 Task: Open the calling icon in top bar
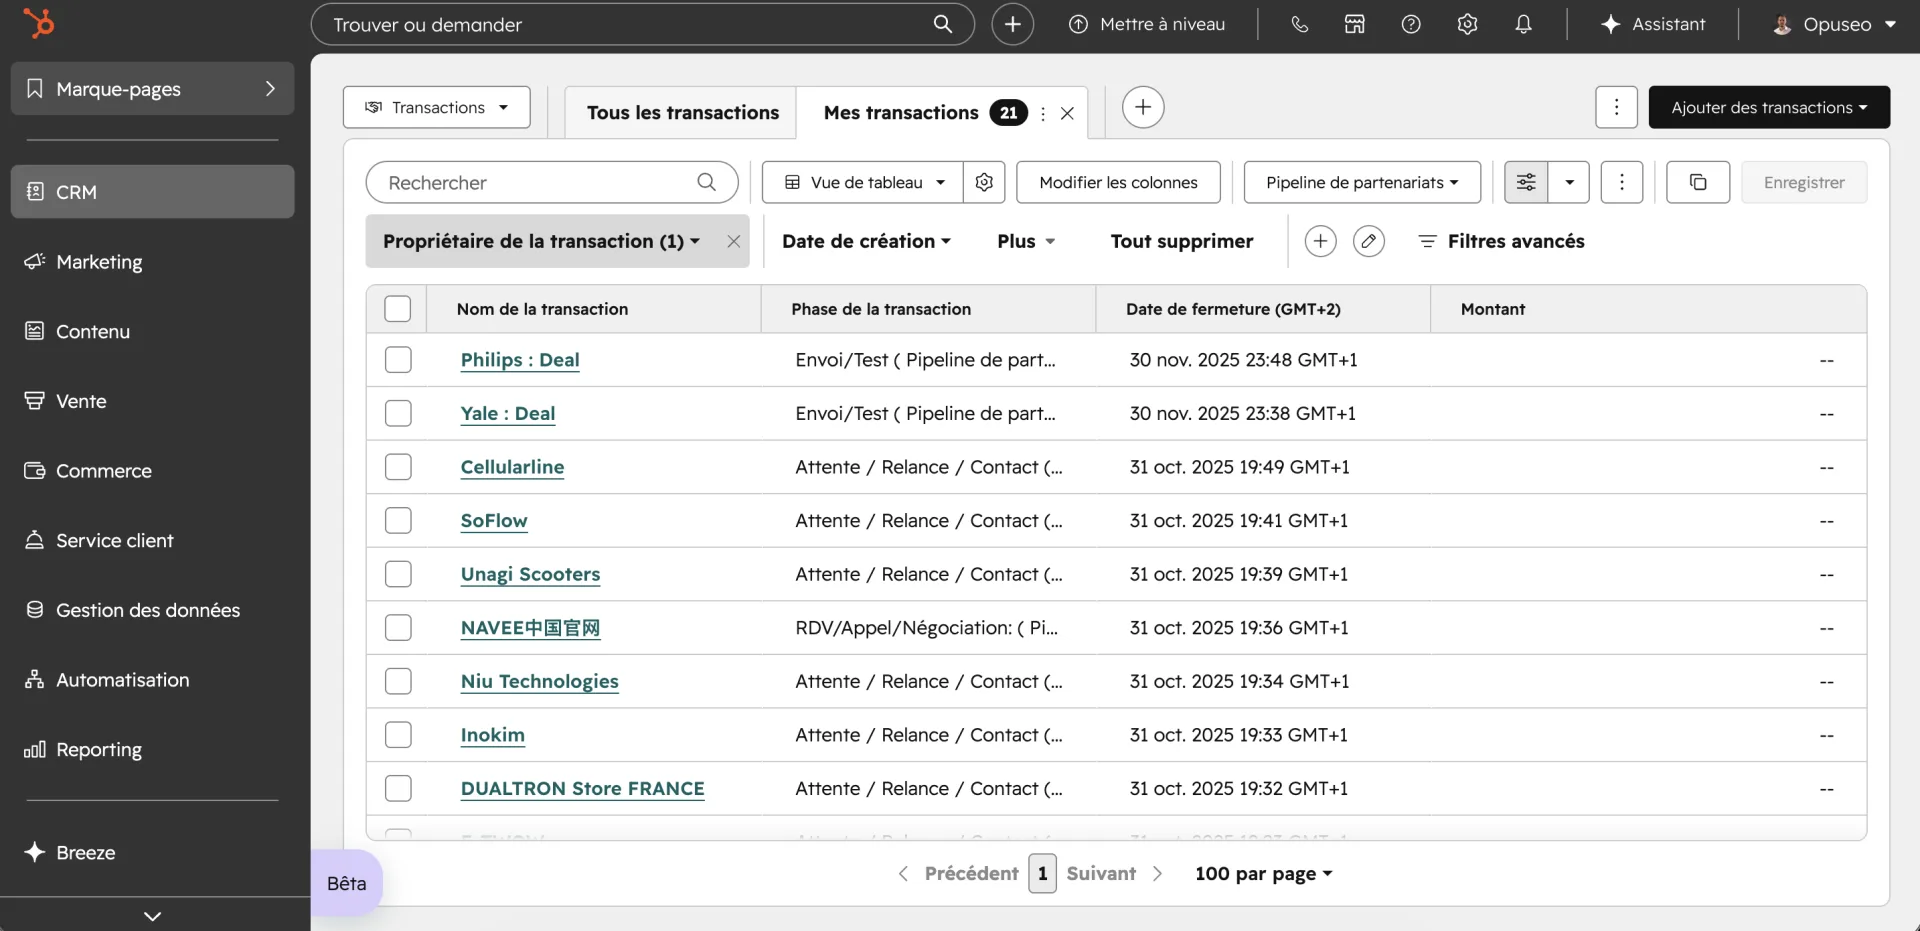[1299, 24]
